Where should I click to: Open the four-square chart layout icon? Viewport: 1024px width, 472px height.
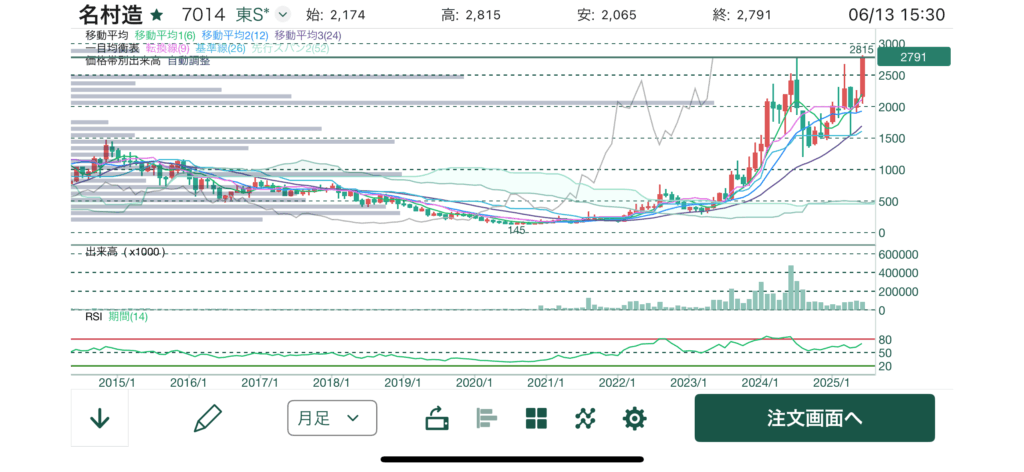click(536, 418)
